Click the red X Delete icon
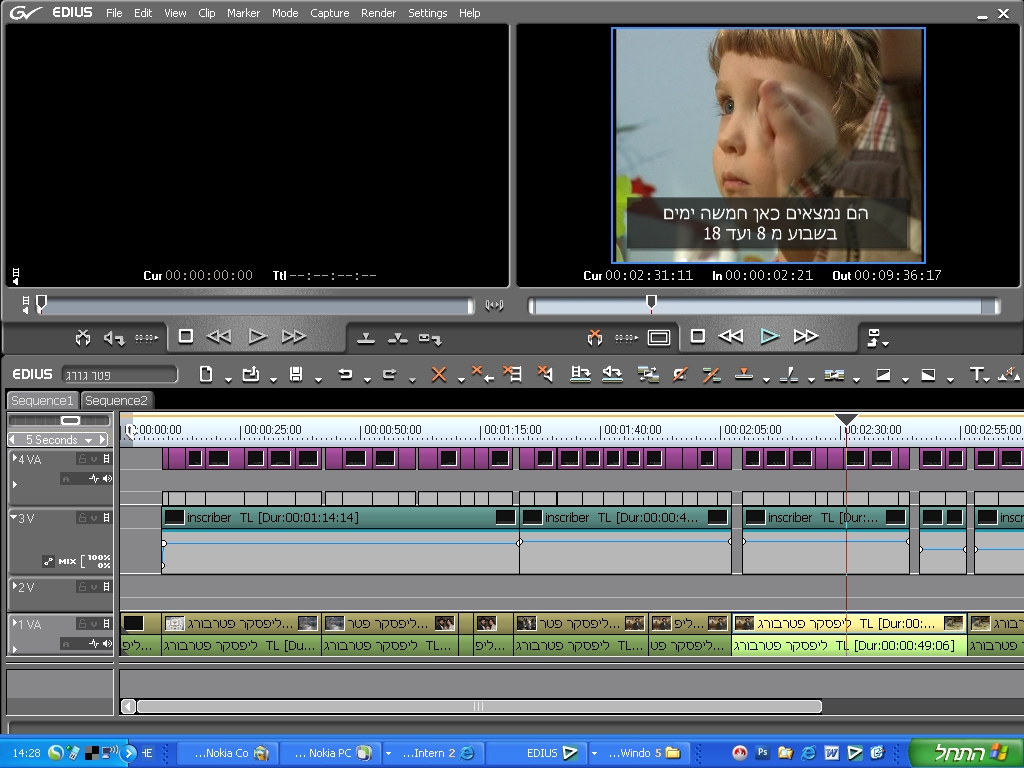The image size is (1024, 768). coord(438,374)
